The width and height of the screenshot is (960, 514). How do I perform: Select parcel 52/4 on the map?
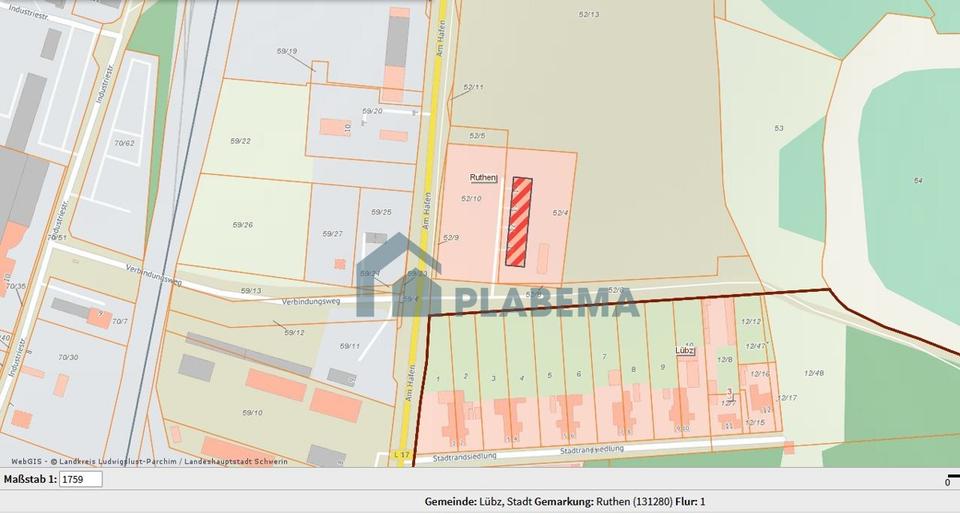click(559, 213)
